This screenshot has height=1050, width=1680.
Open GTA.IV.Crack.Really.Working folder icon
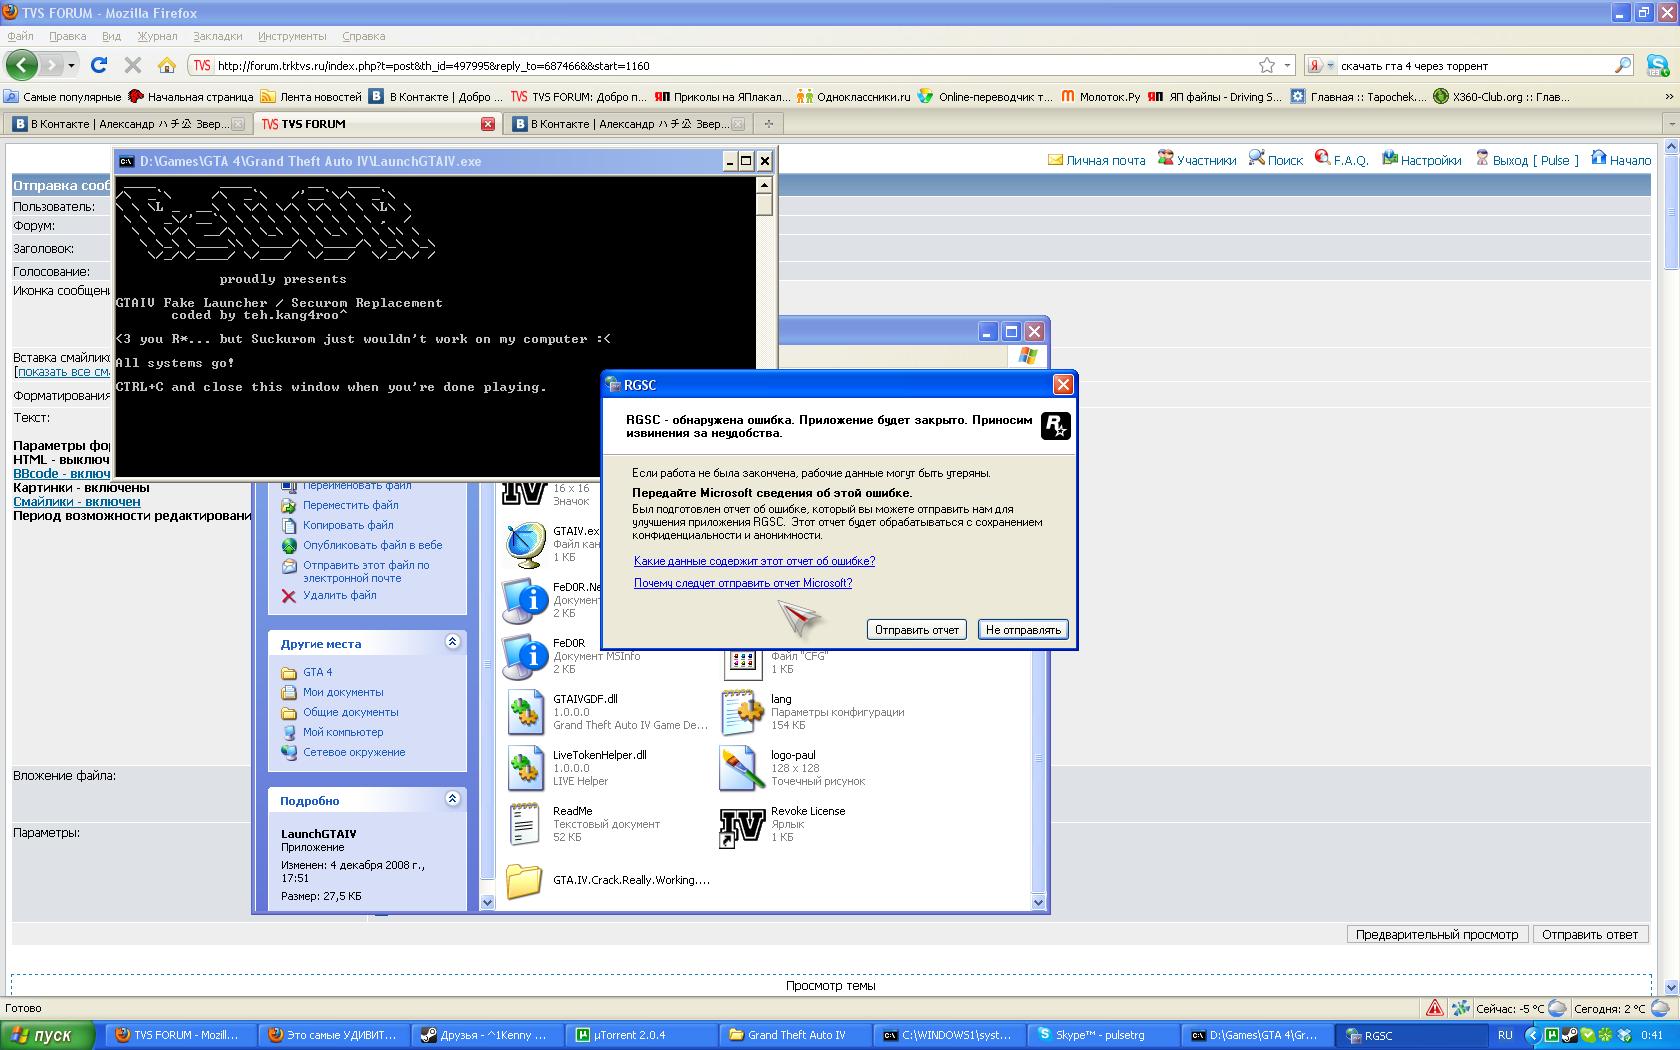pyautogui.click(x=524, y=881)
